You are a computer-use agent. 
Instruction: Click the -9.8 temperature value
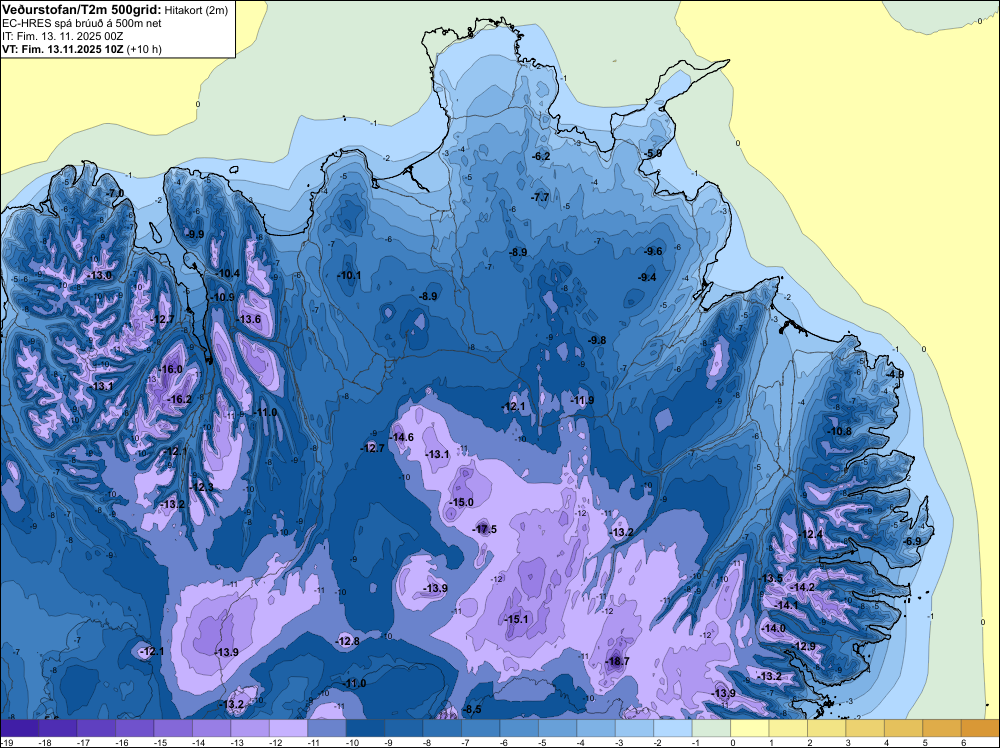tap(597, 341)
